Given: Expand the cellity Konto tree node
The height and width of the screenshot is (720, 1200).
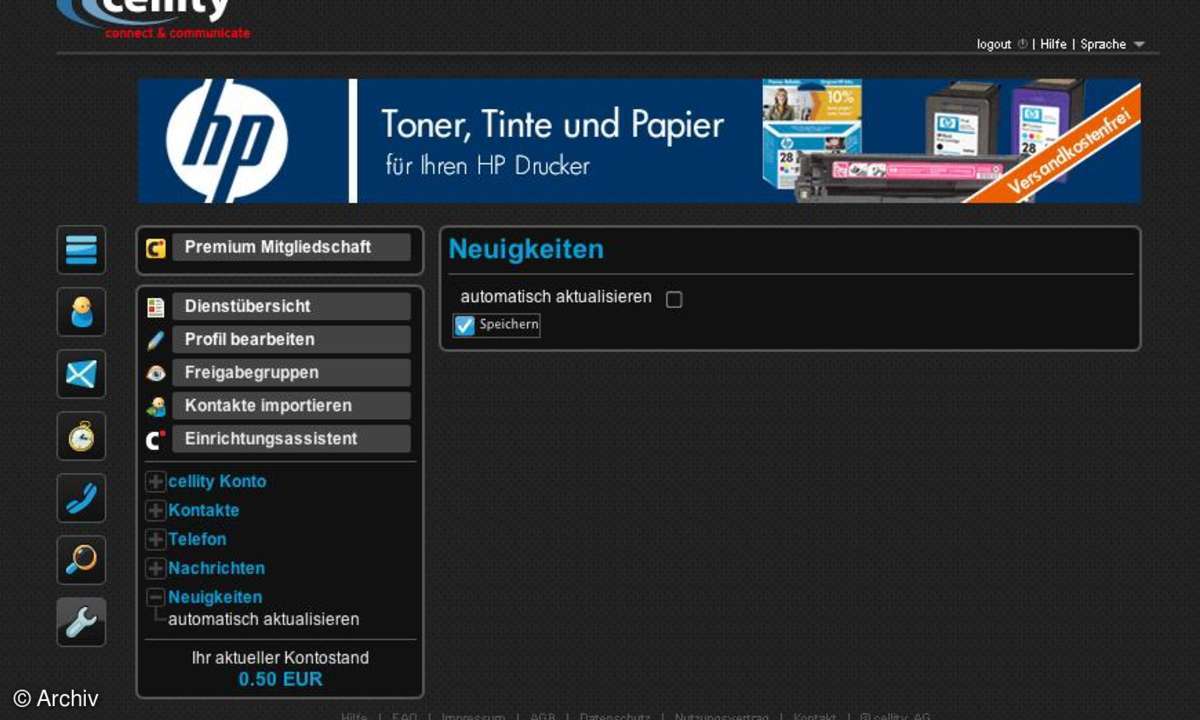Looking at the screenshot, I should coord(155,482).
